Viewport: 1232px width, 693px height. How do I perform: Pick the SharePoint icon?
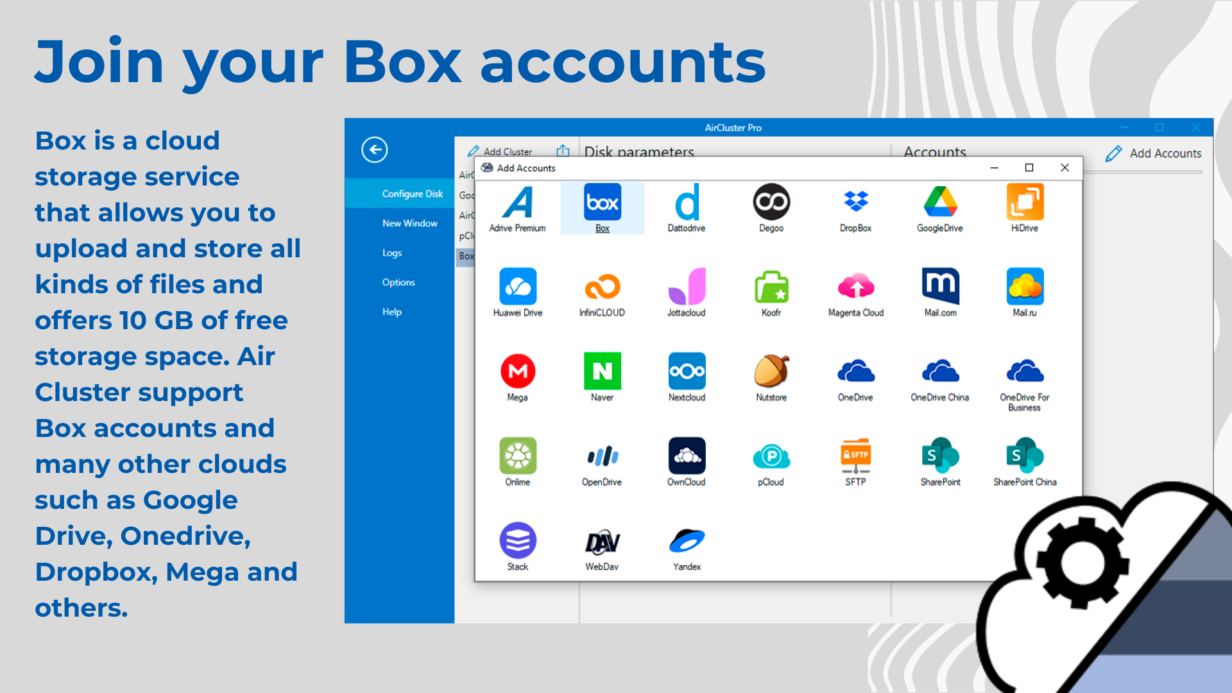click(x=940, y=456)
